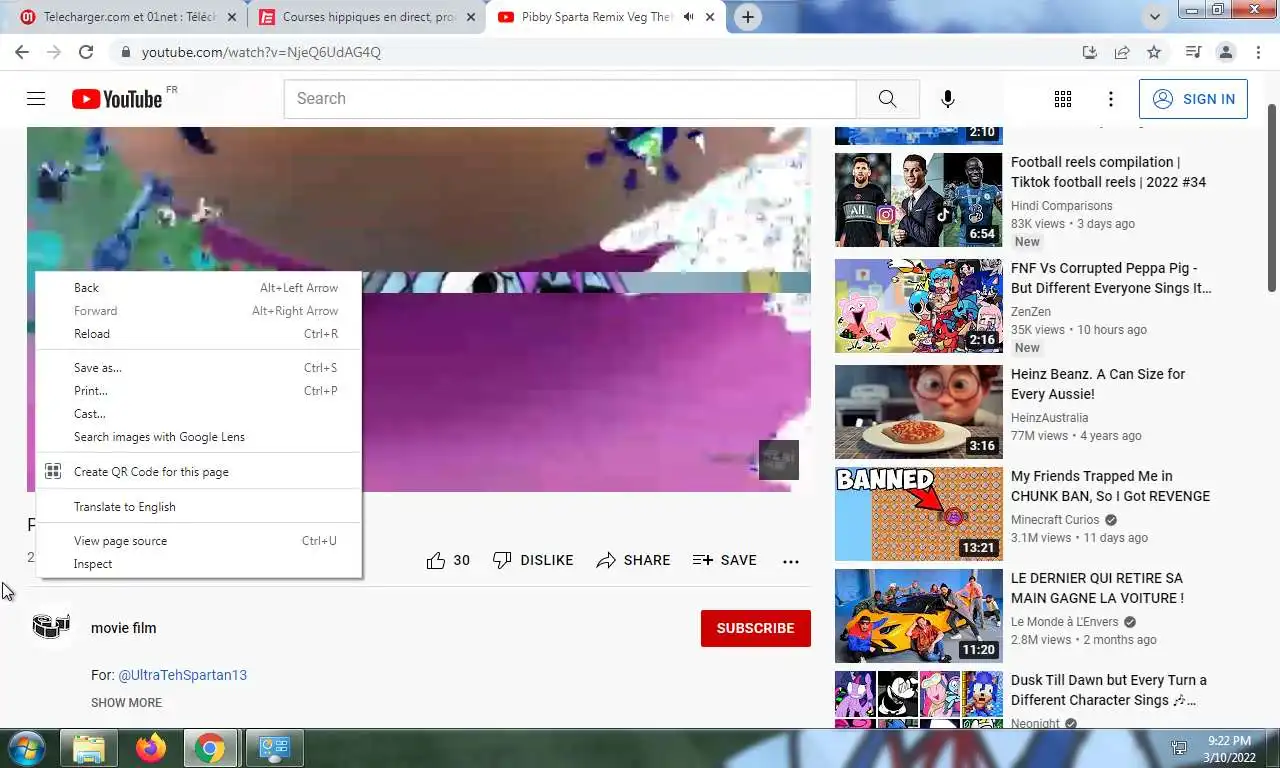Click the DISLIKE button

(533, 560)
